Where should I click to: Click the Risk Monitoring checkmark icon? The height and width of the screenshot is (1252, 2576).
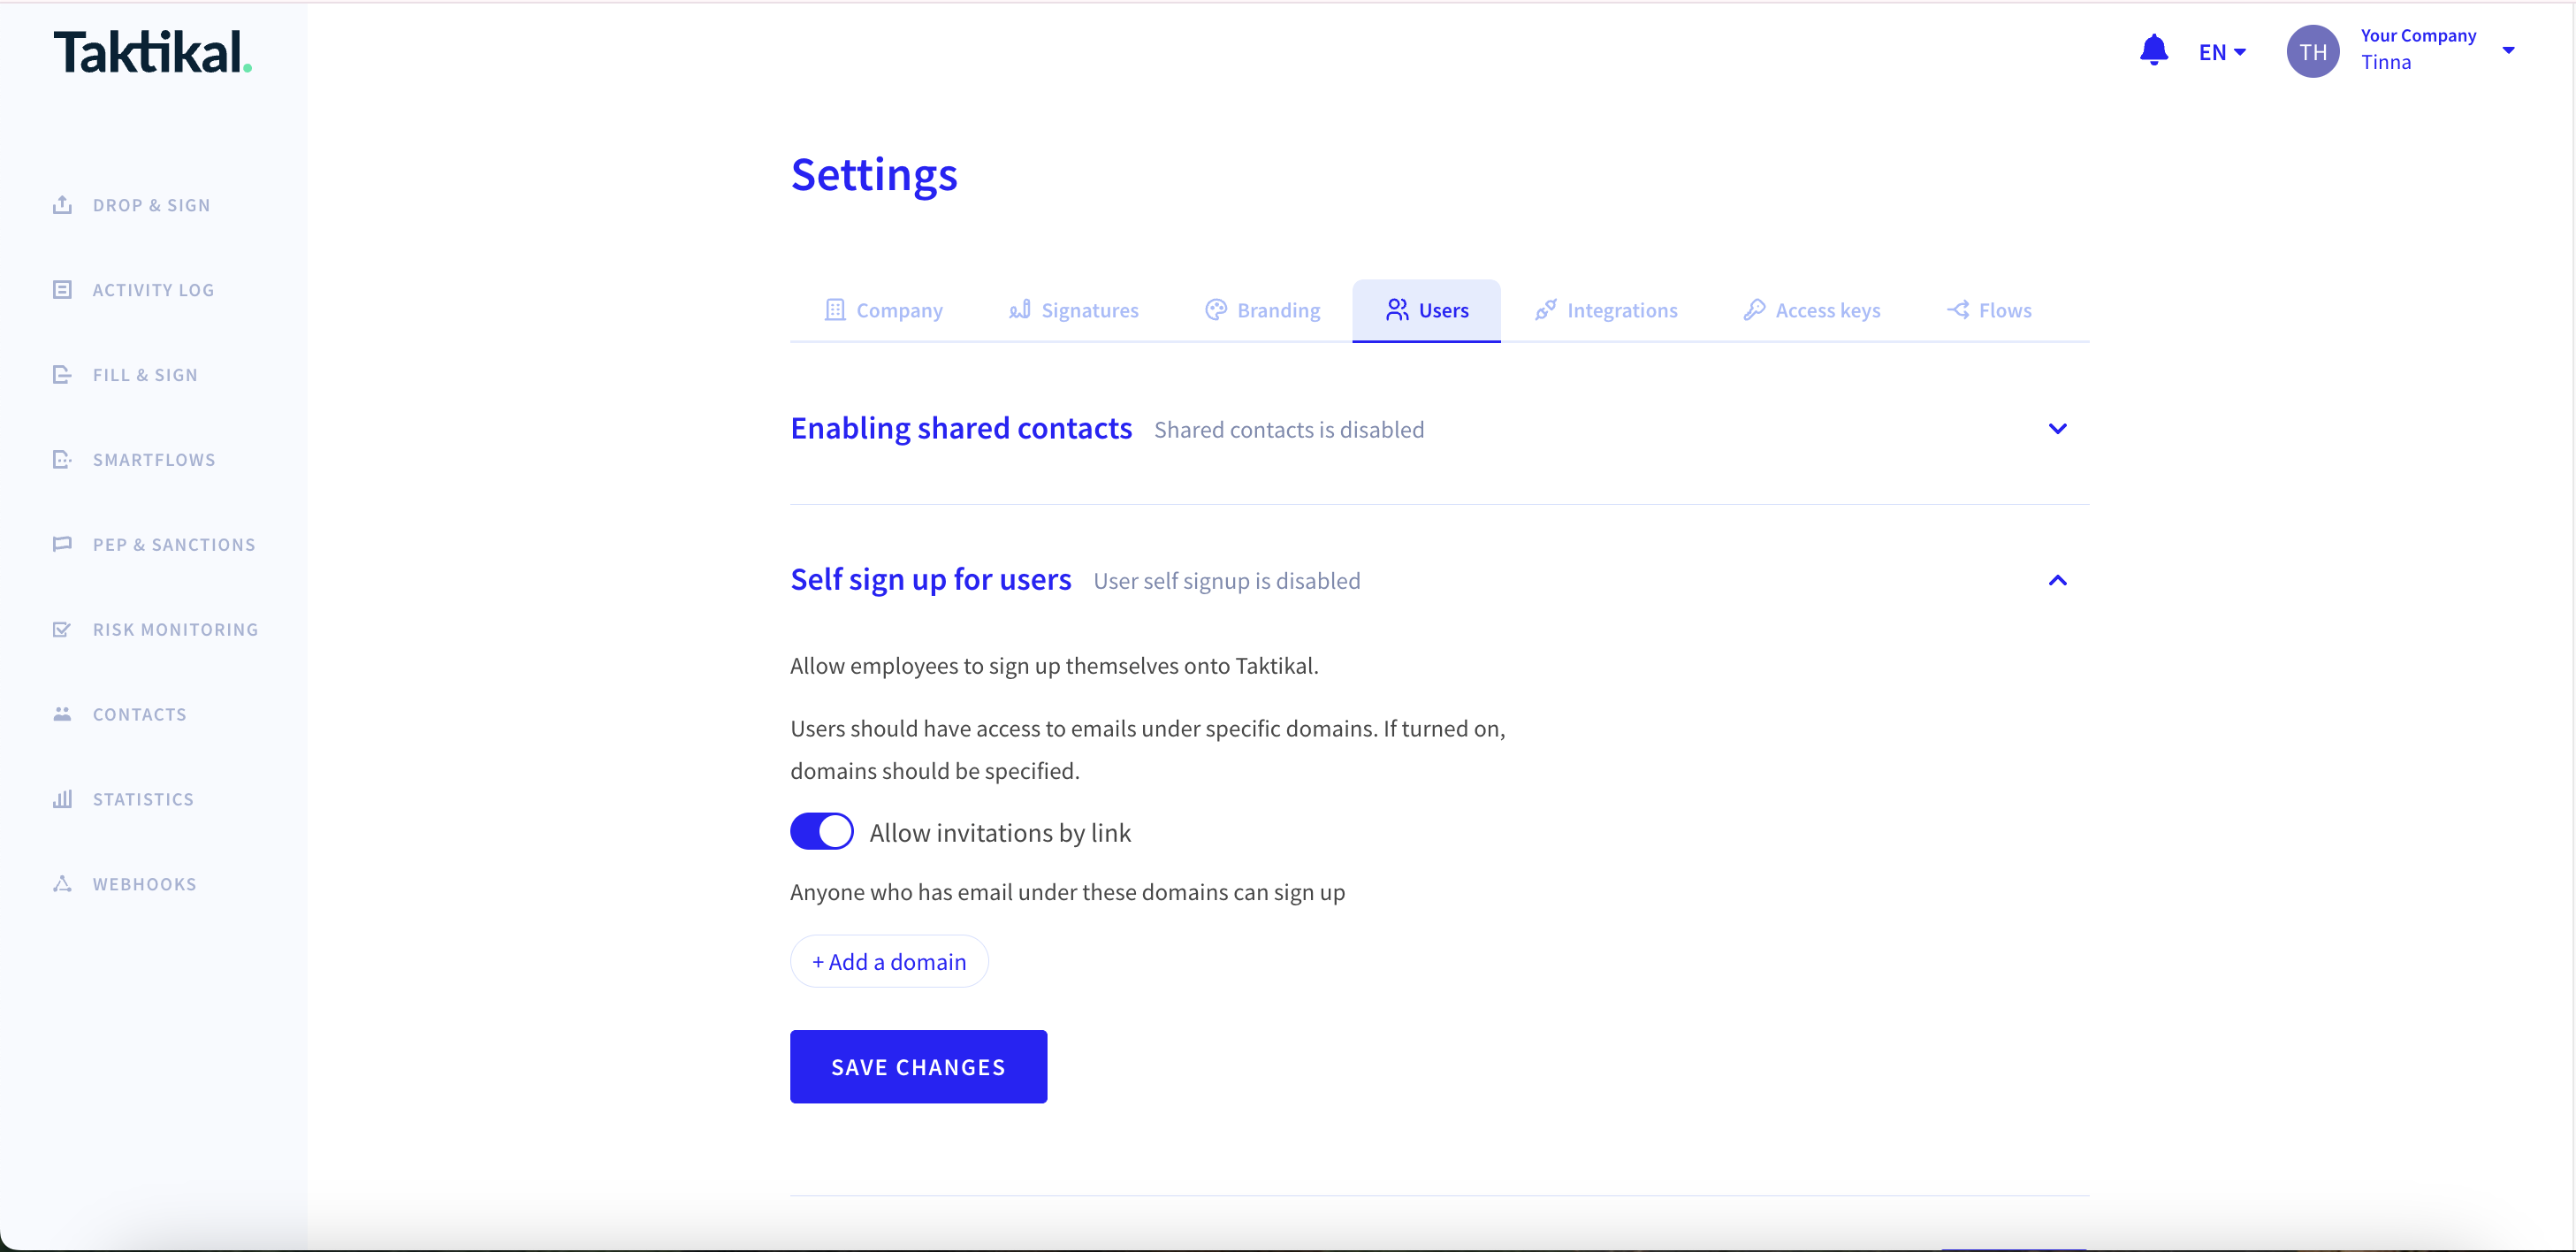coord(62,629)
